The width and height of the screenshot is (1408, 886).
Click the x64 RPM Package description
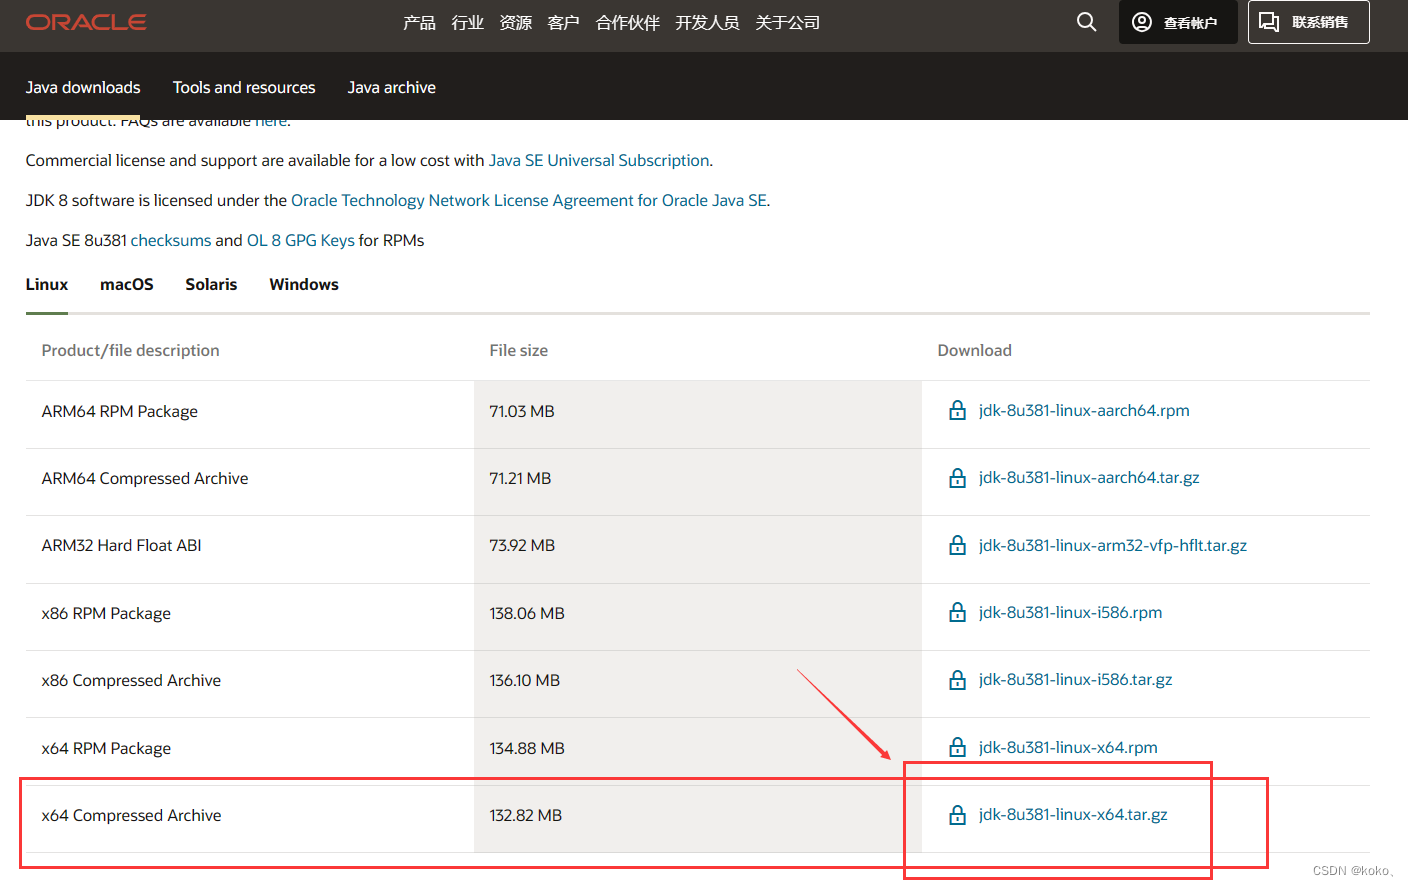(106, 748)
